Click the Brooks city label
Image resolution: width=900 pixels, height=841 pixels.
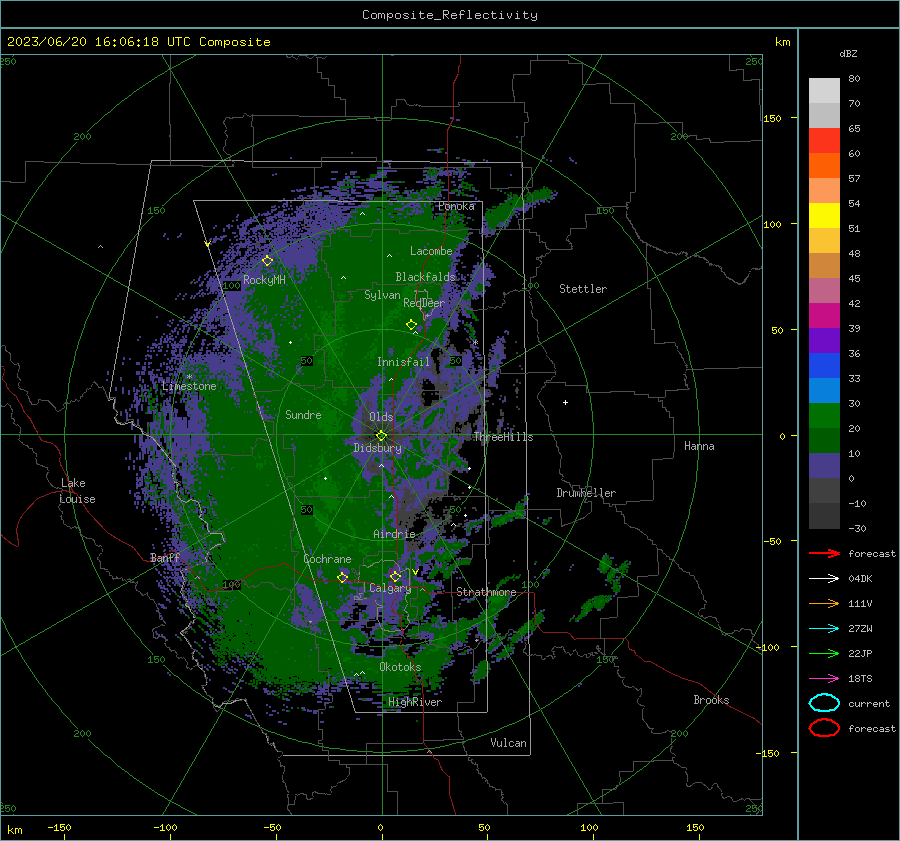point(711,700)
